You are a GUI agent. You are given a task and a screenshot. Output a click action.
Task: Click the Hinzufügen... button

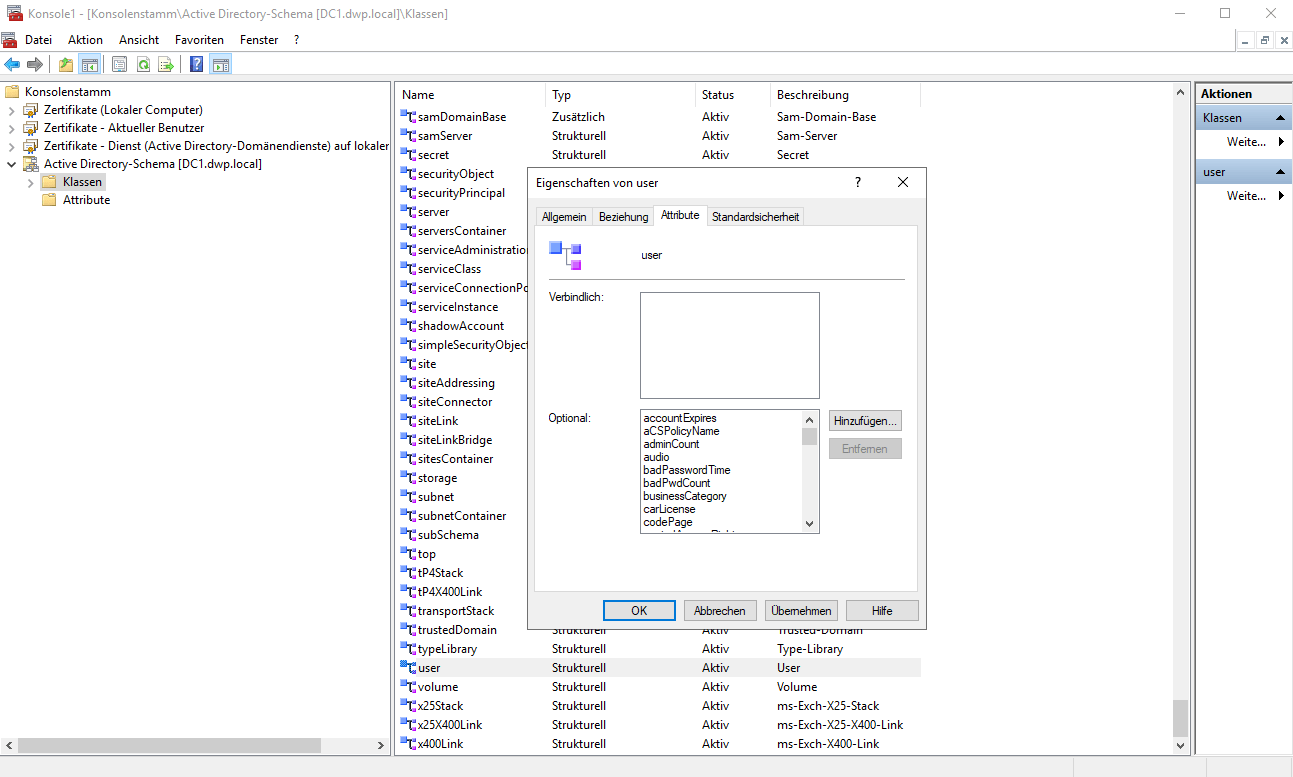865,421
